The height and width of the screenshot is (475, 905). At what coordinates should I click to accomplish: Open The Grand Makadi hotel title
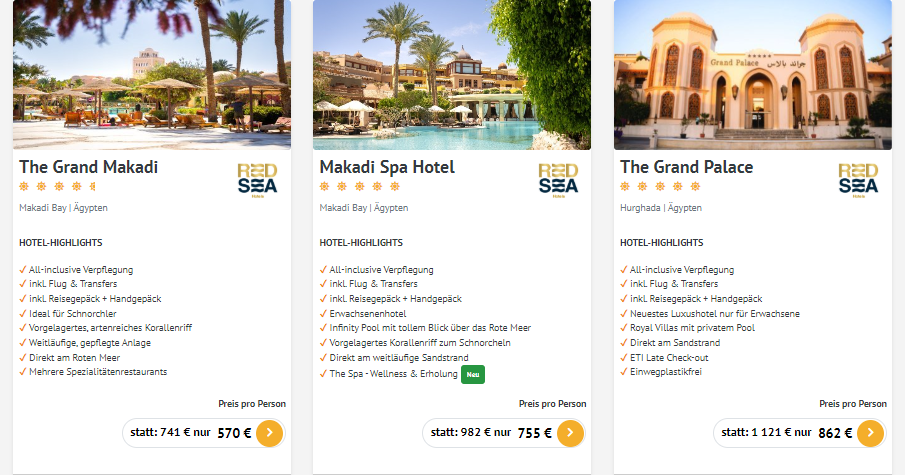pos(88,167)
